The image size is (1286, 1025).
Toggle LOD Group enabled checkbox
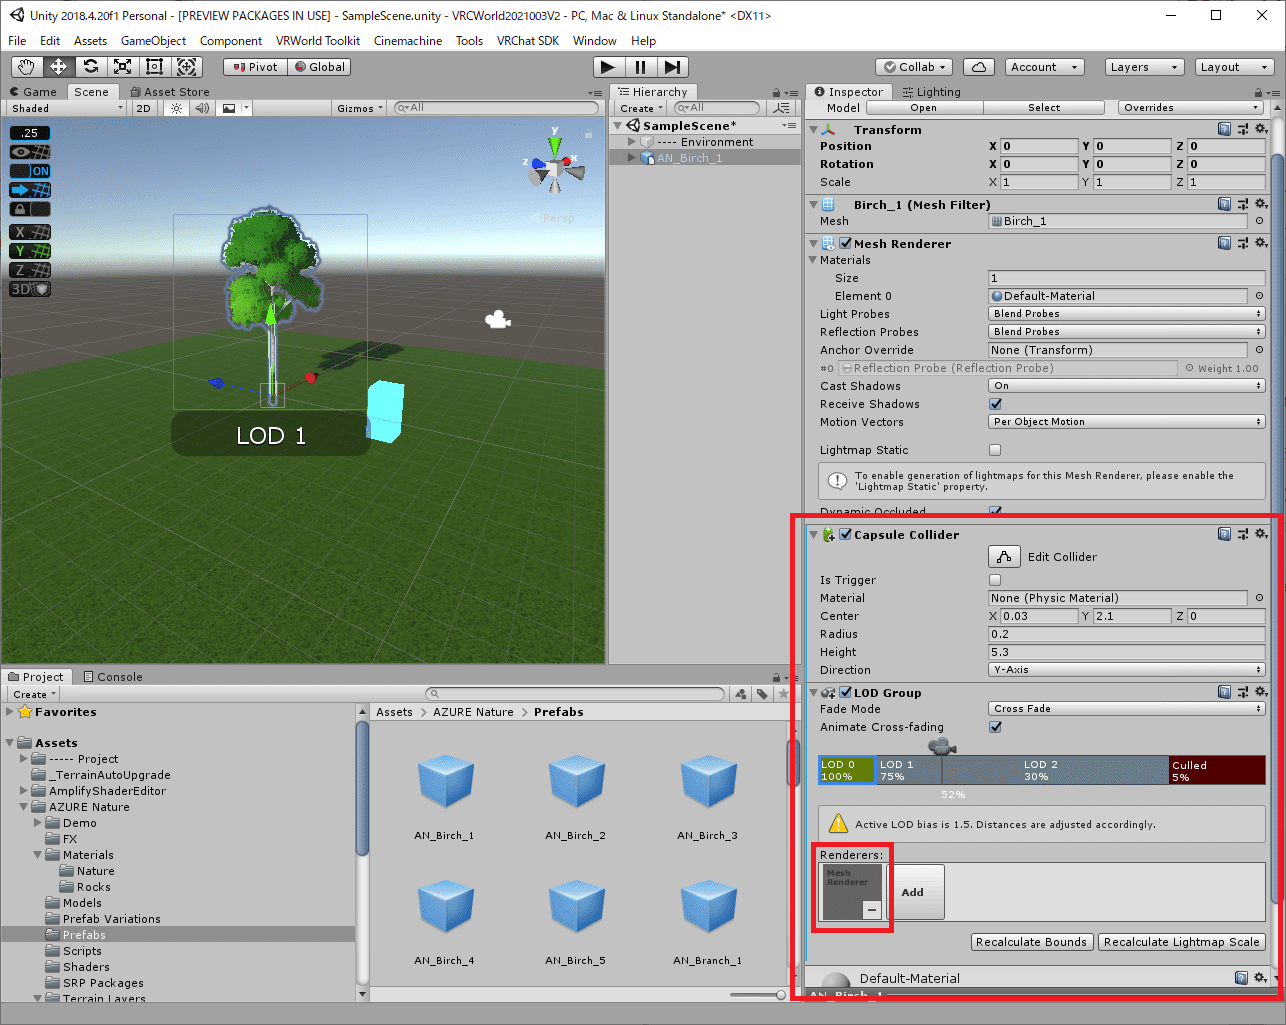click(846, 693)
